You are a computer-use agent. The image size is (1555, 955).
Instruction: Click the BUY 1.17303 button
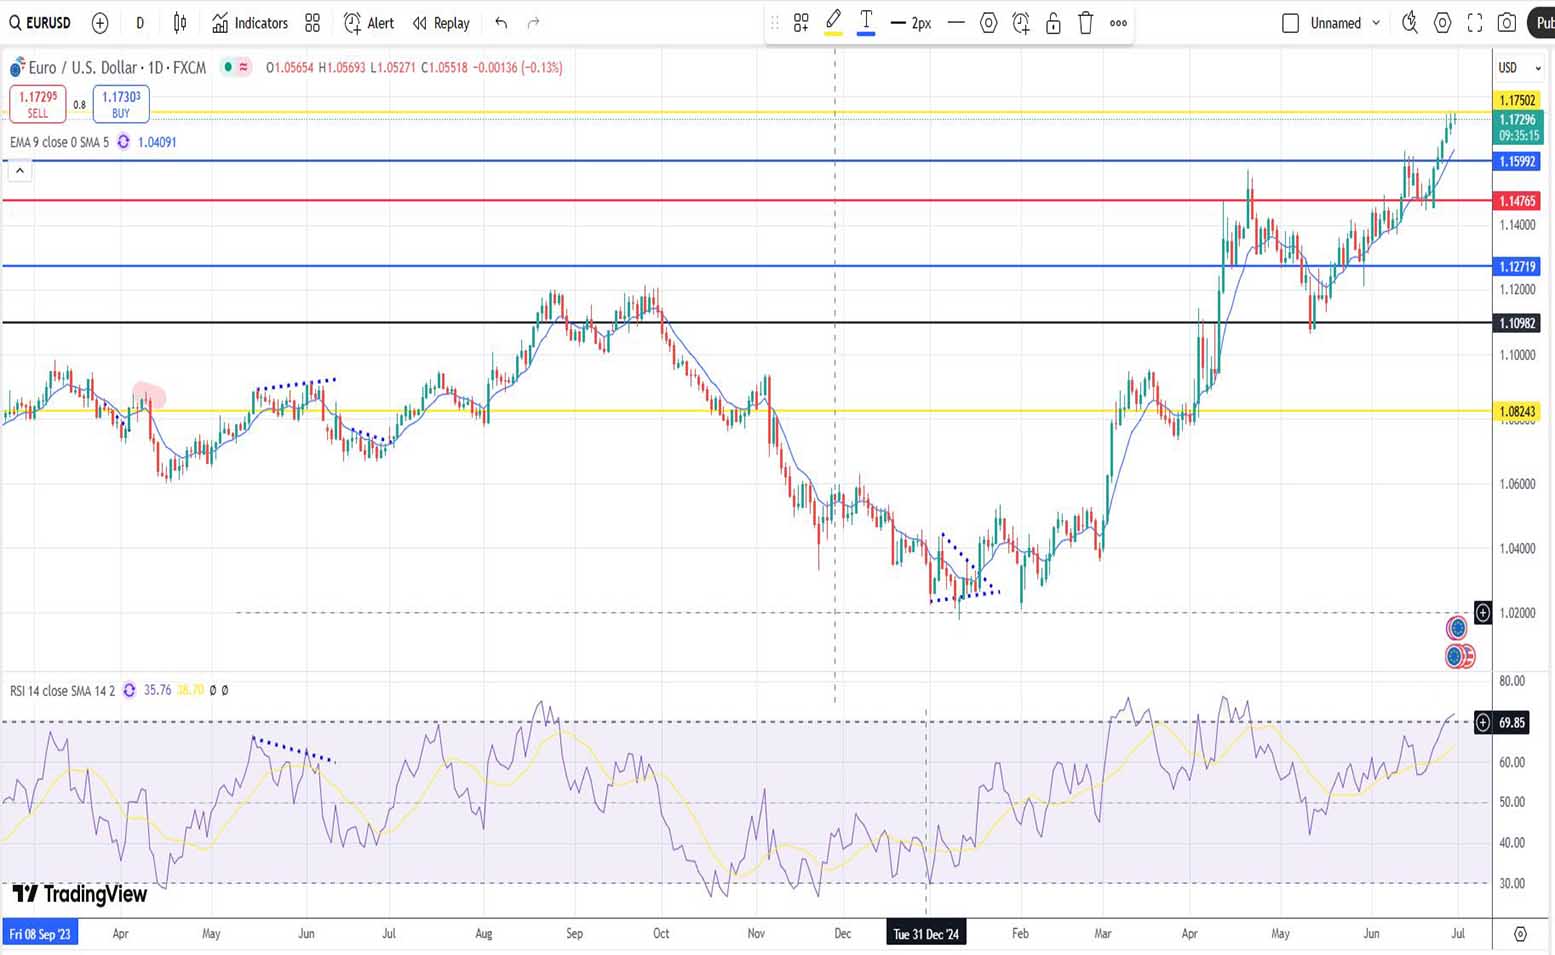point(121,103)
